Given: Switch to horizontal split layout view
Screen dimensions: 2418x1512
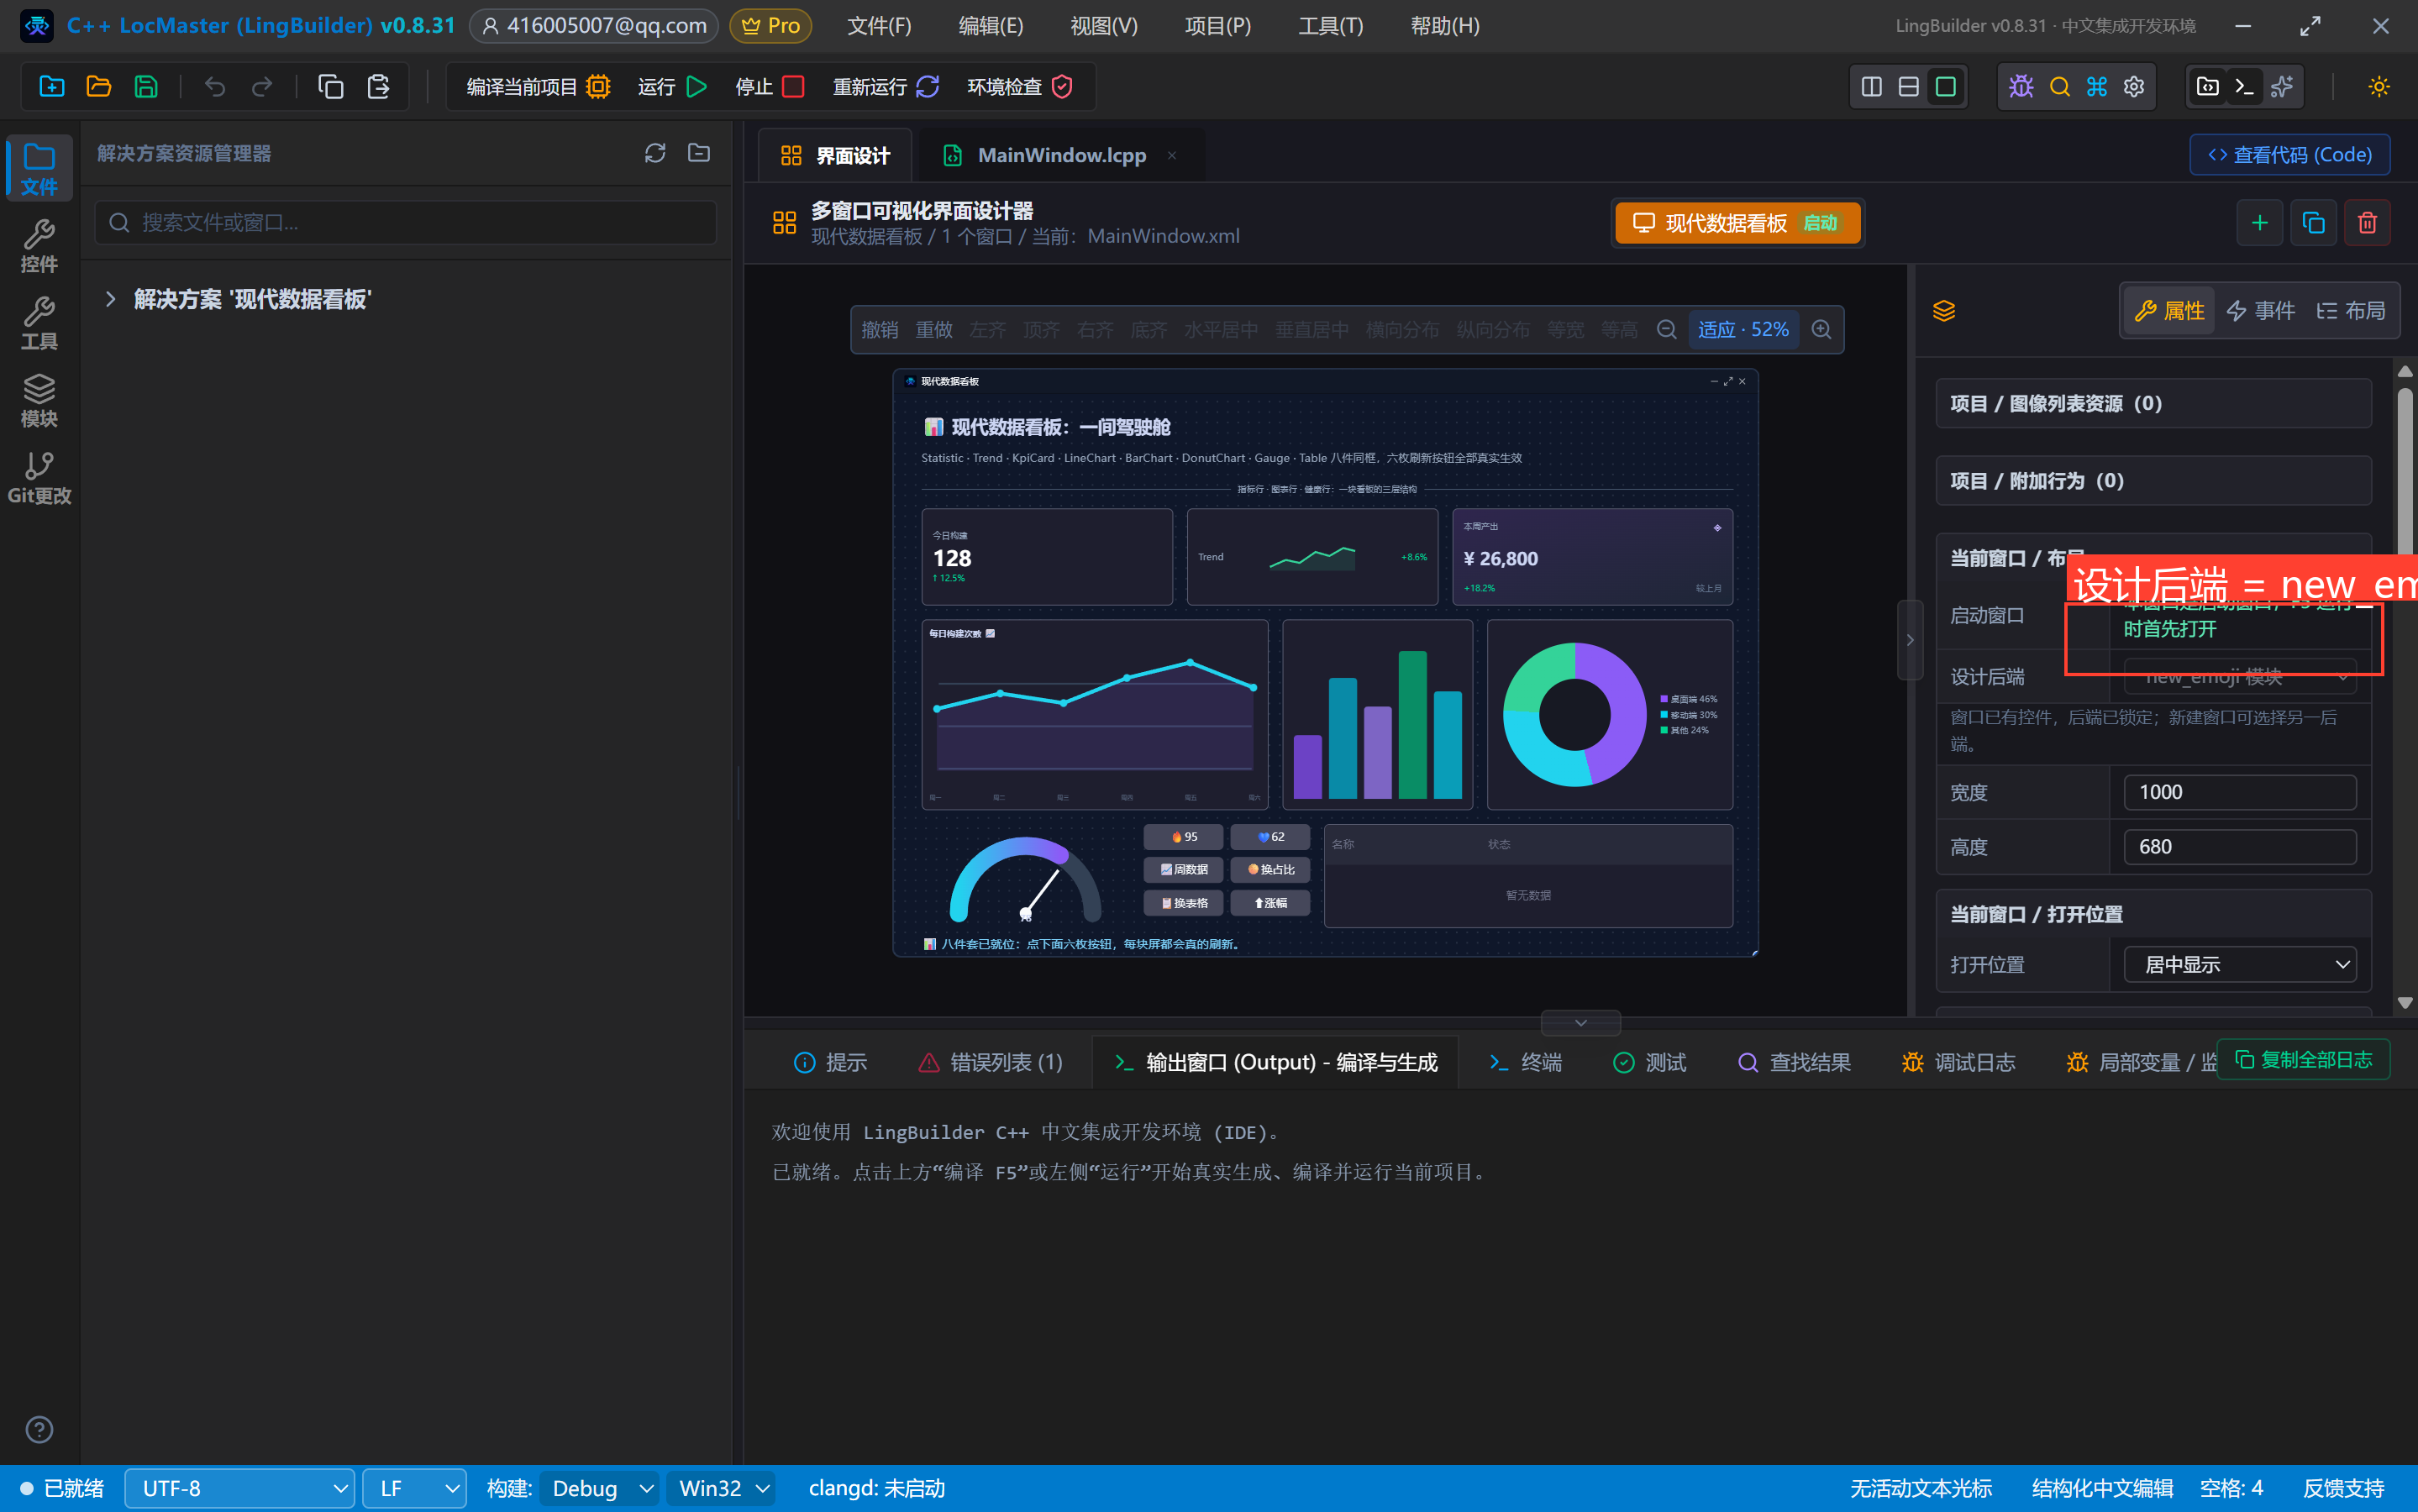Looking at the screenshot, I should (1908, 87).
